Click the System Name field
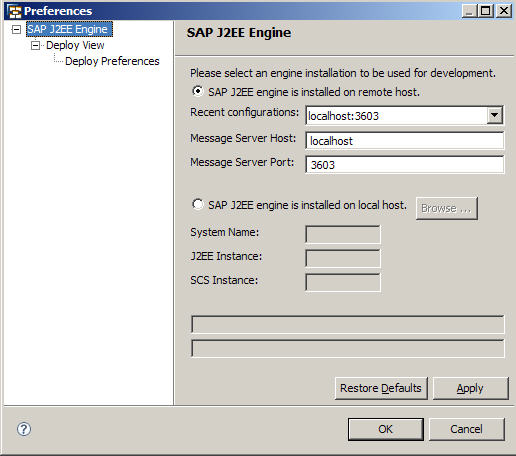This screenshot has width=516, height=456. (343, 234)
